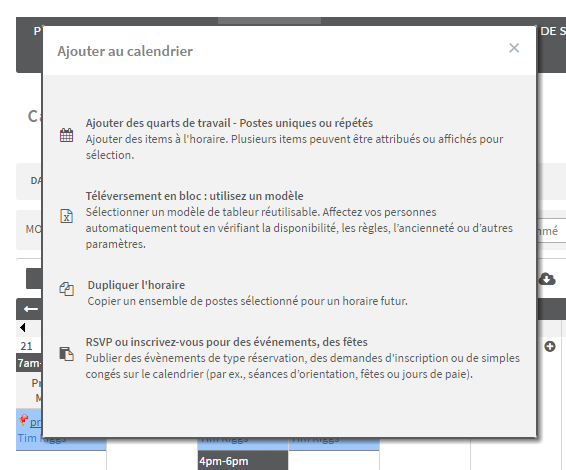Screen dimensions: 566x470
Task: Click the red pushpin icon
Action: pyautogui.click(x=23, y=419)
